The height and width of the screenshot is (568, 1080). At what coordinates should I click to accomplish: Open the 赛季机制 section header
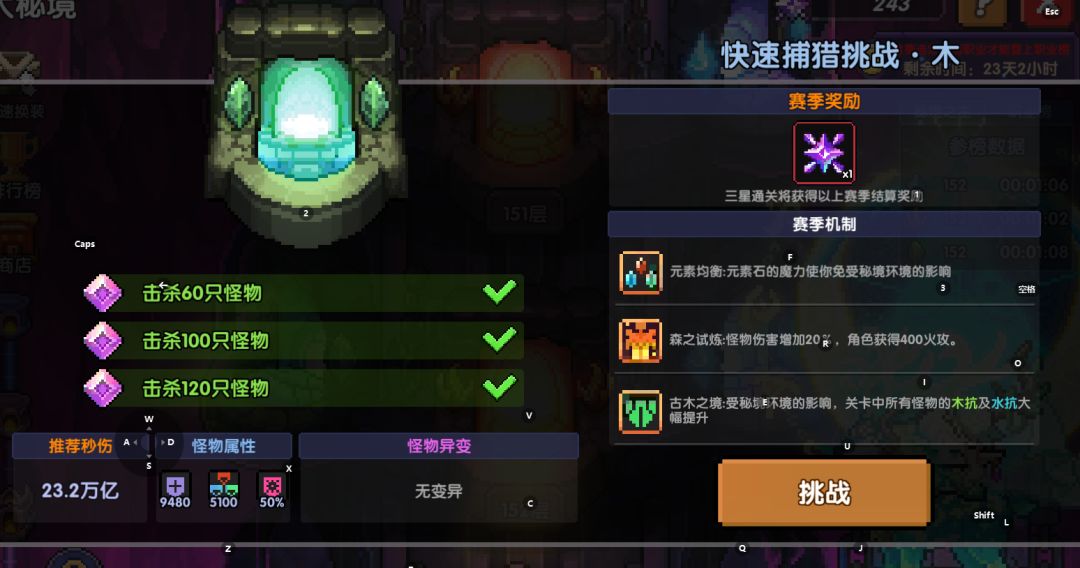click(x=824, y=224)
